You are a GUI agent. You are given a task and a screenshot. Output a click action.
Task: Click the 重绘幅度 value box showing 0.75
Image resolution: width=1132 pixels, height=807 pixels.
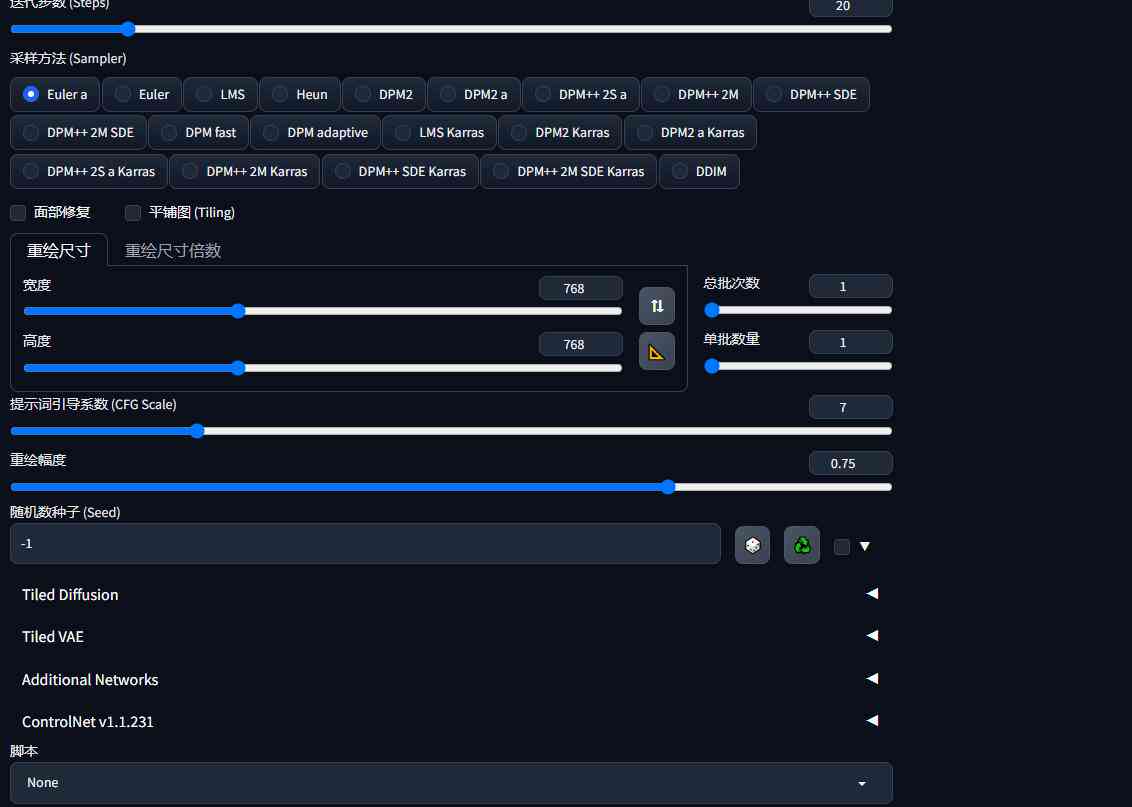(850, 463)
